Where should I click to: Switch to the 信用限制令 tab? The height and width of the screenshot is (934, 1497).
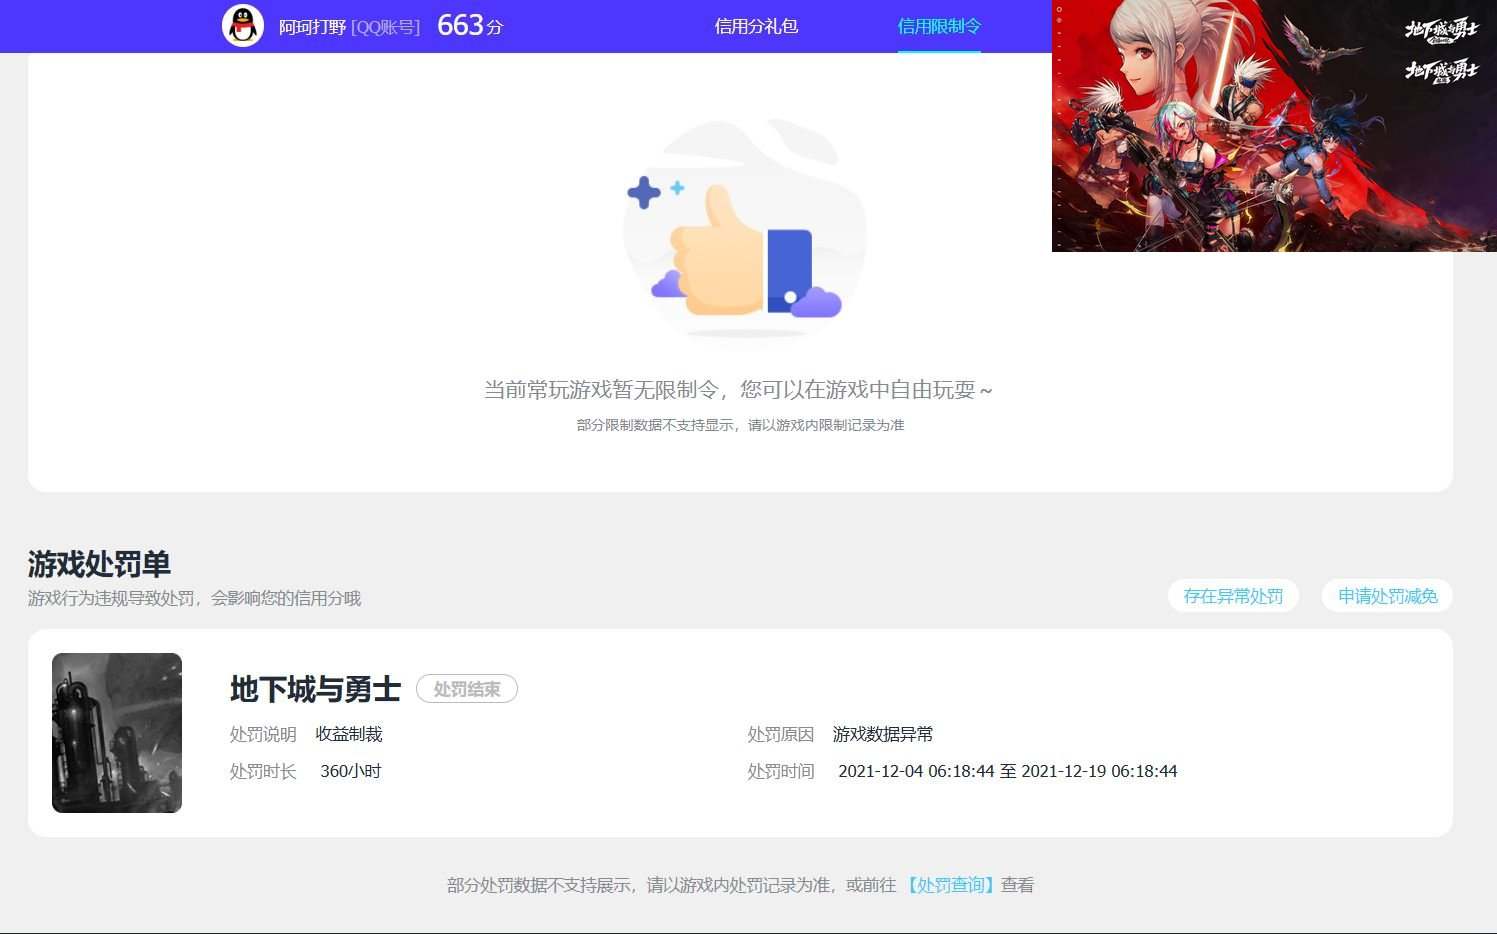[939, 26]
